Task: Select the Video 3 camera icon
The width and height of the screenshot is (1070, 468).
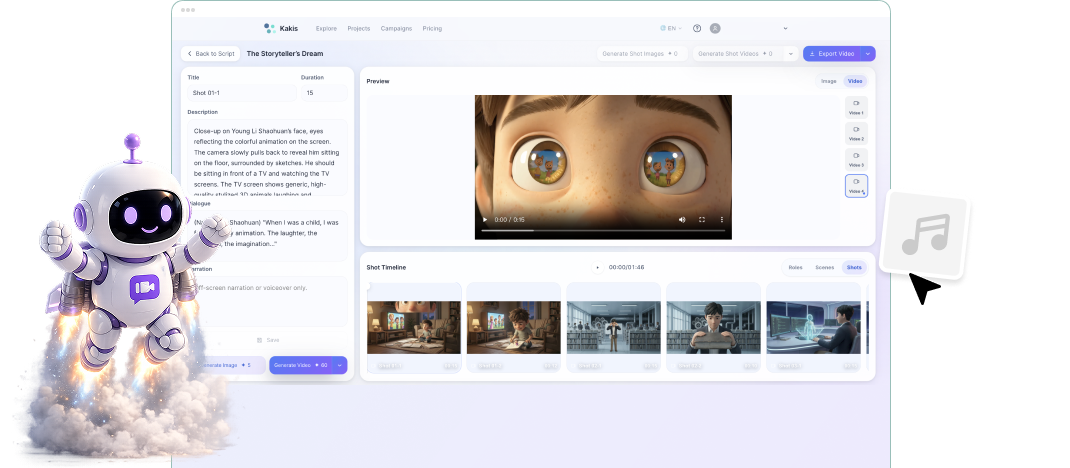Action: tap(856, 156)
